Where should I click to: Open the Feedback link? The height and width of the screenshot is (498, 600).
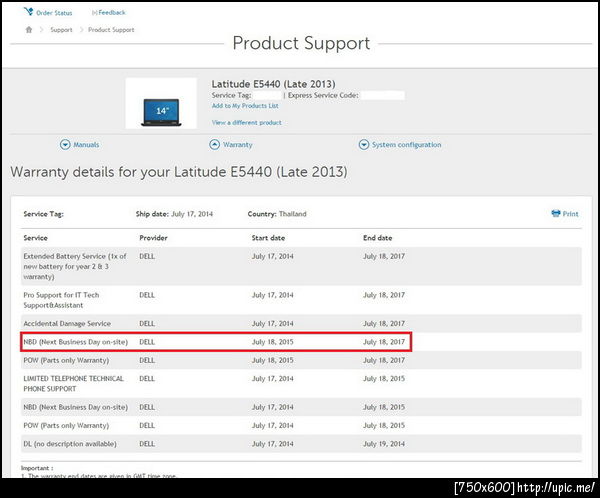(112, 13)
